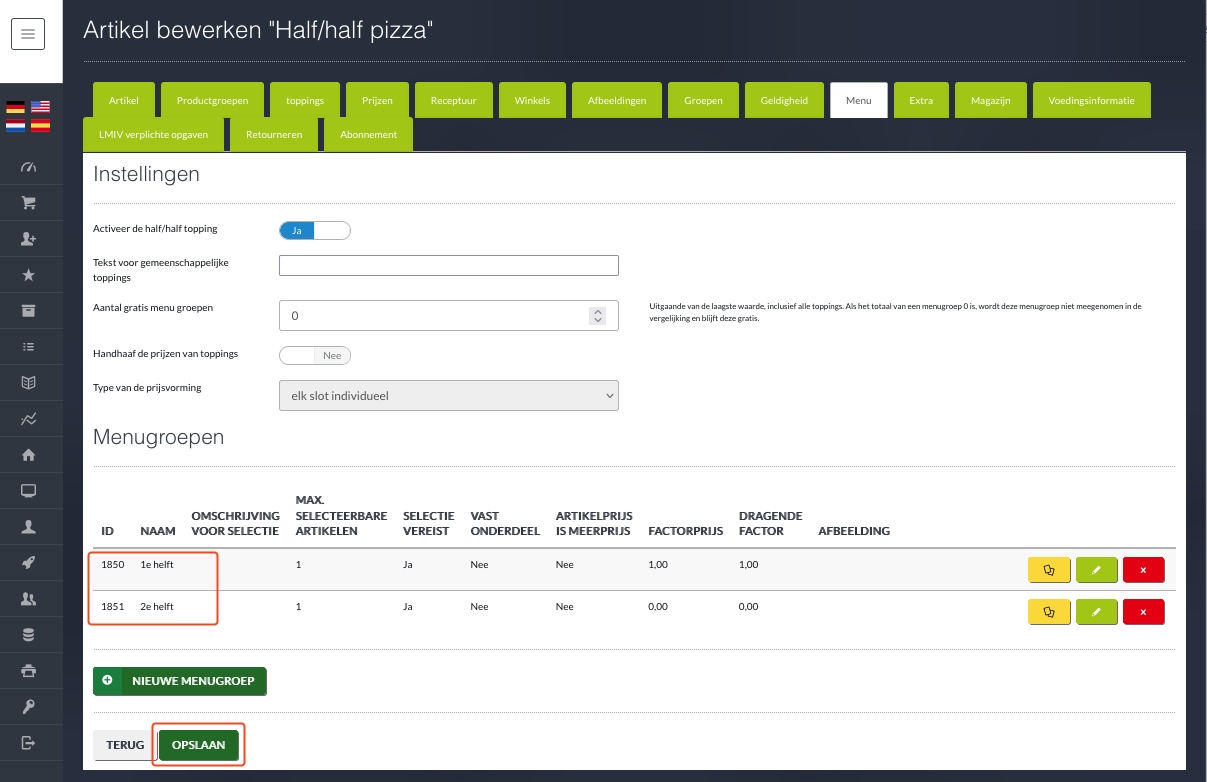Click "Nieuwe menugroep" button
The height and width of the screenshot is (782, 1207).
tap(180, 681)
